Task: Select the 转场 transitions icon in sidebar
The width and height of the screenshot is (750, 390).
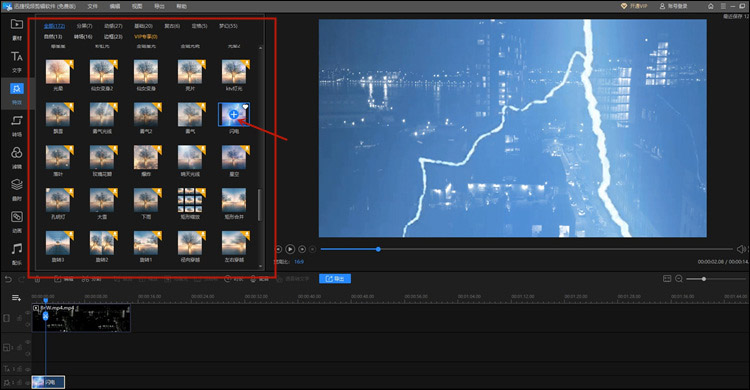Action: [17, 125]
